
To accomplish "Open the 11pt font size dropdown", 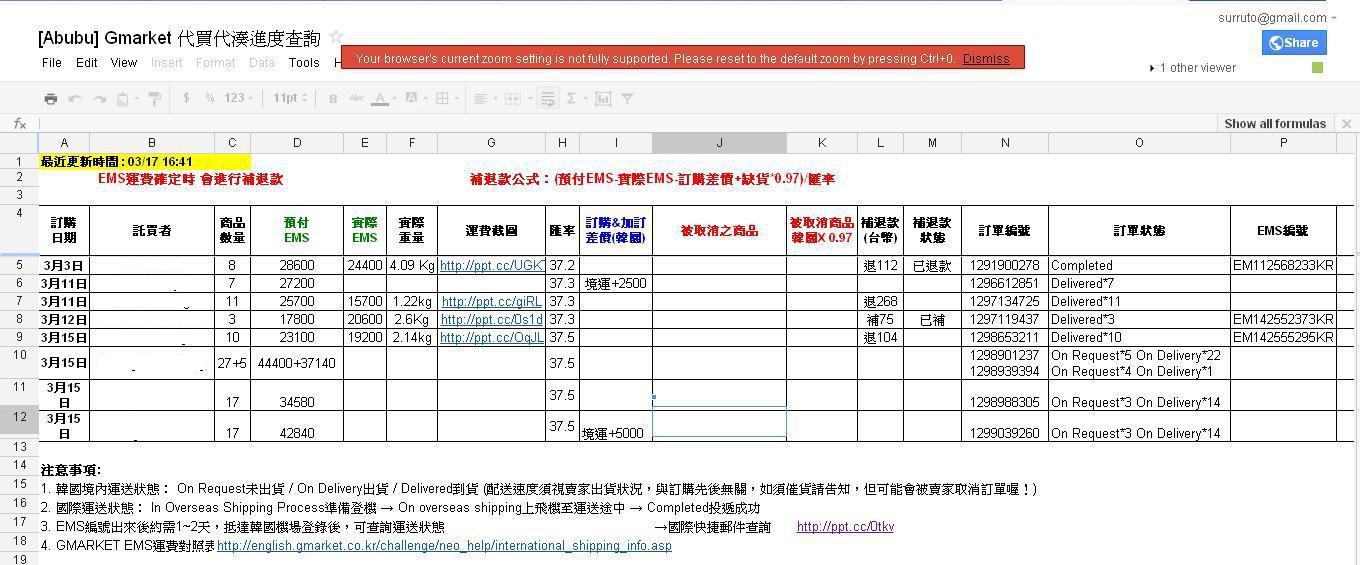I will coord(289,98).
